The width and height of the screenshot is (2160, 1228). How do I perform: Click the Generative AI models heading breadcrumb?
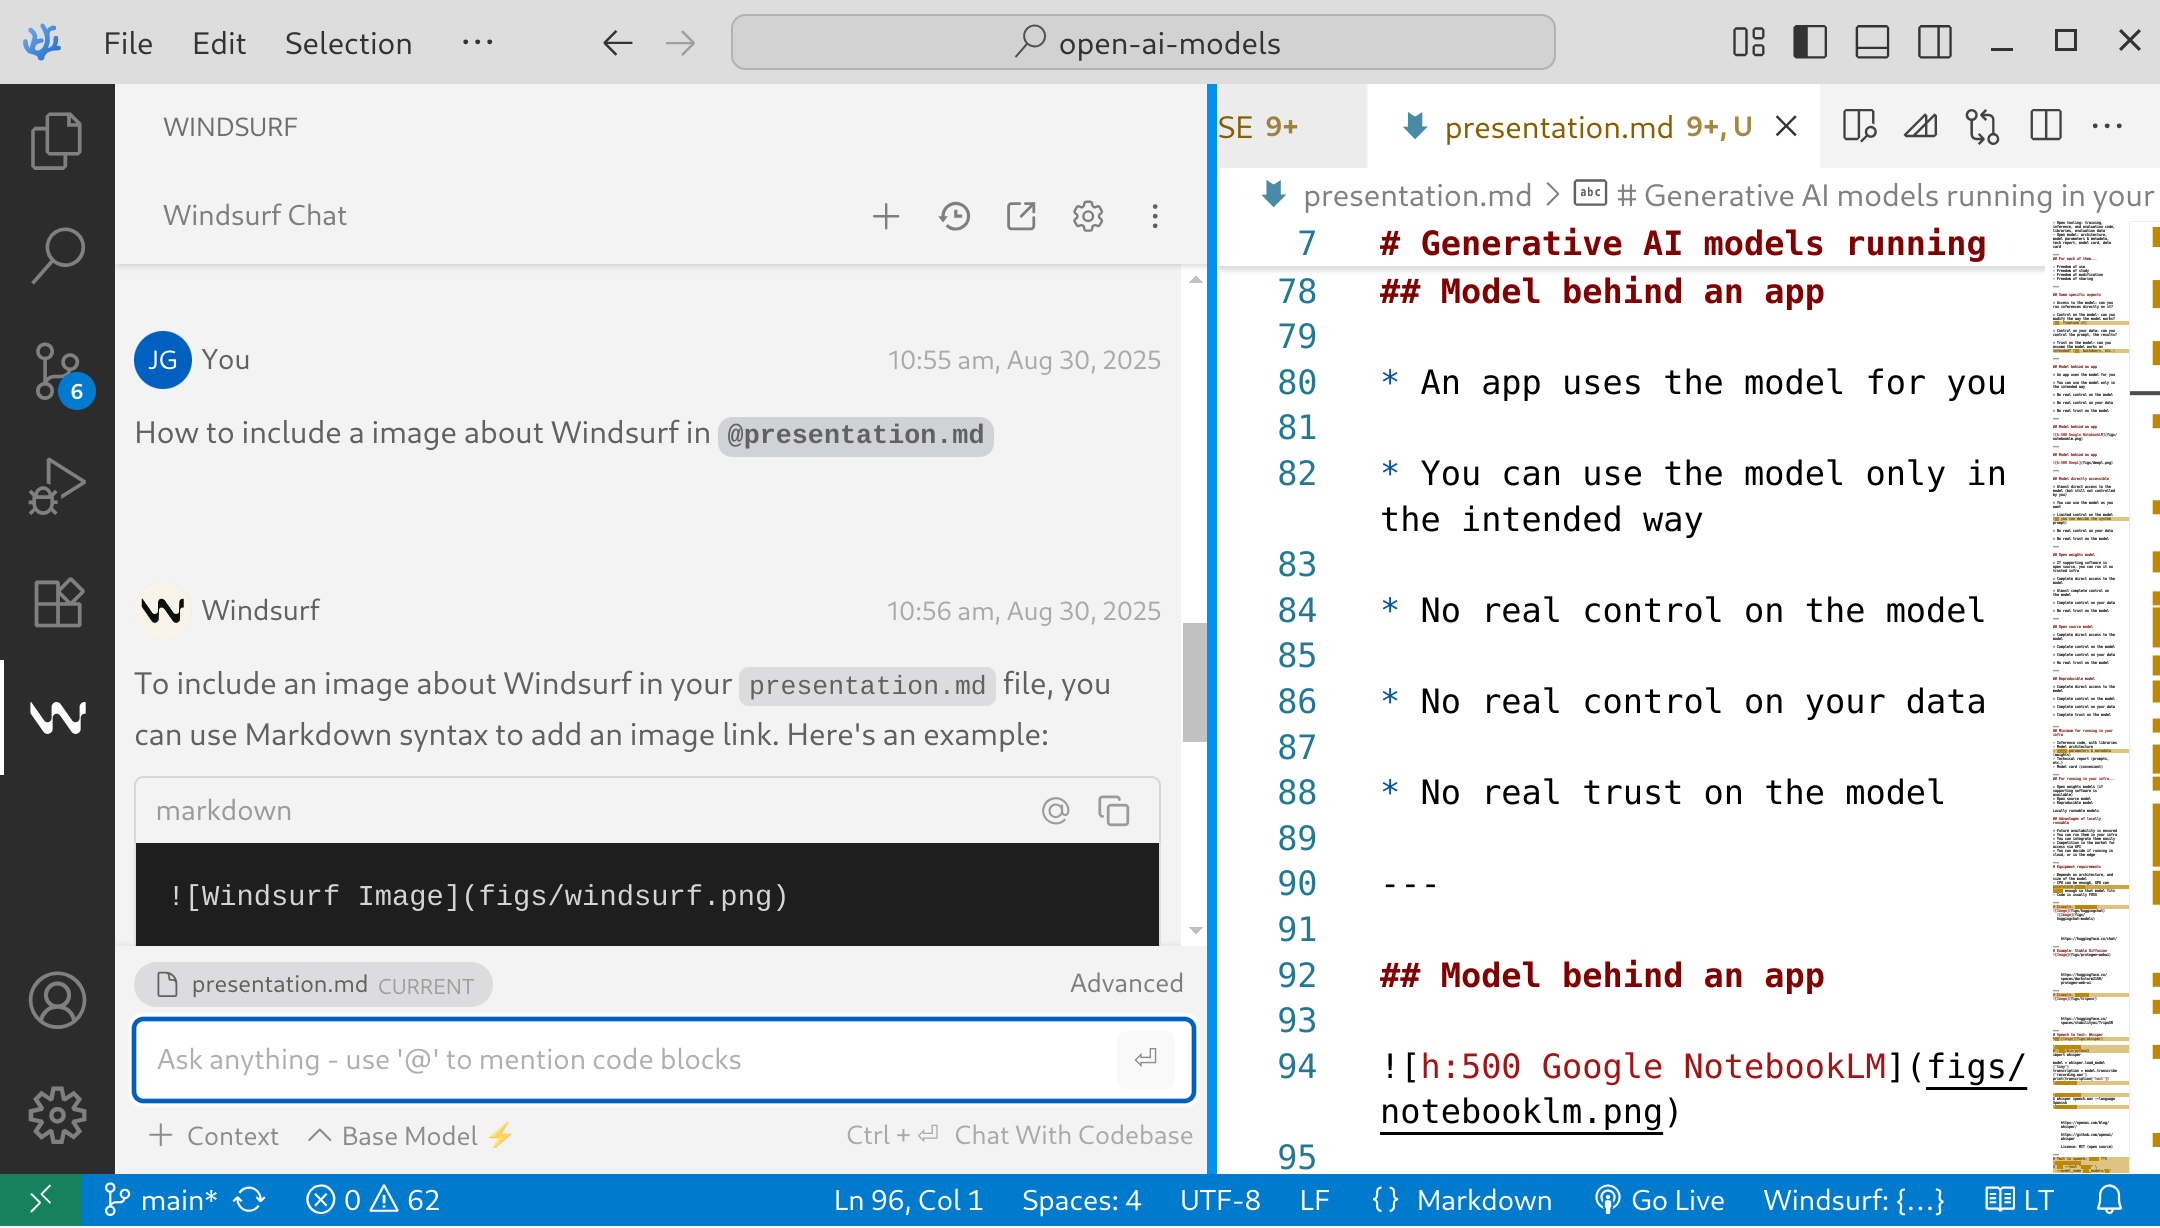1864,195
